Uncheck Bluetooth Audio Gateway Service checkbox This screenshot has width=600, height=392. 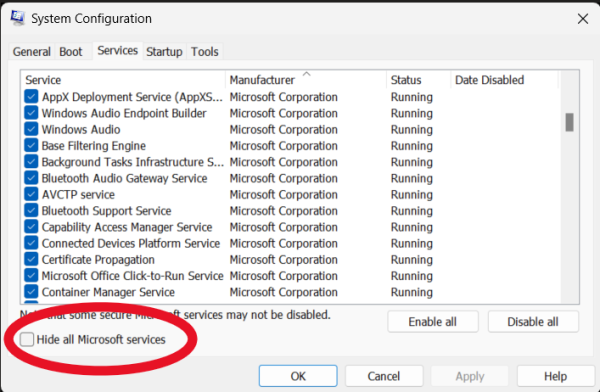(31, 178)
